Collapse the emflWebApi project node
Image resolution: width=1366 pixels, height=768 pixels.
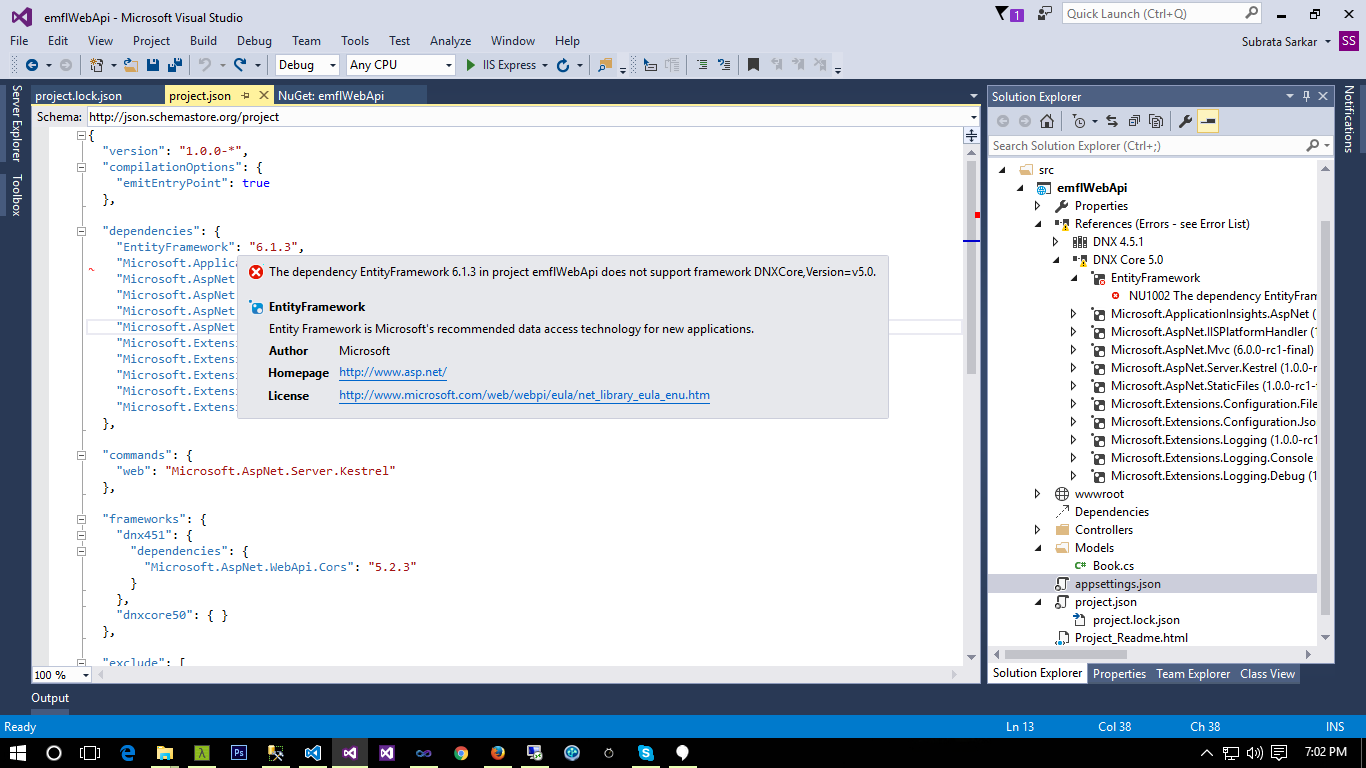(1021, 188)
